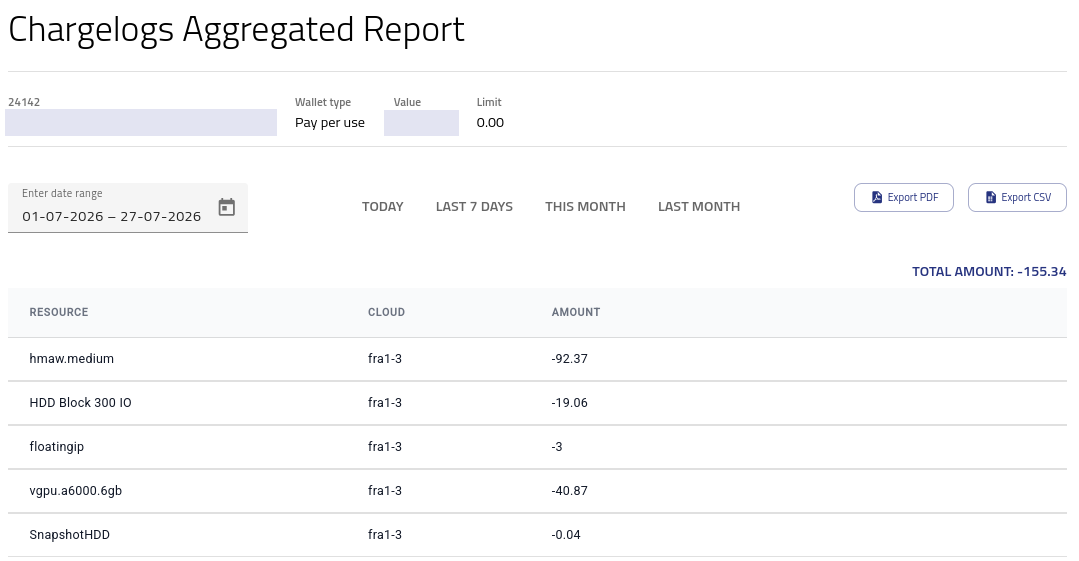
Task: Click the redacted wallet name field
Action: point(141,123)
